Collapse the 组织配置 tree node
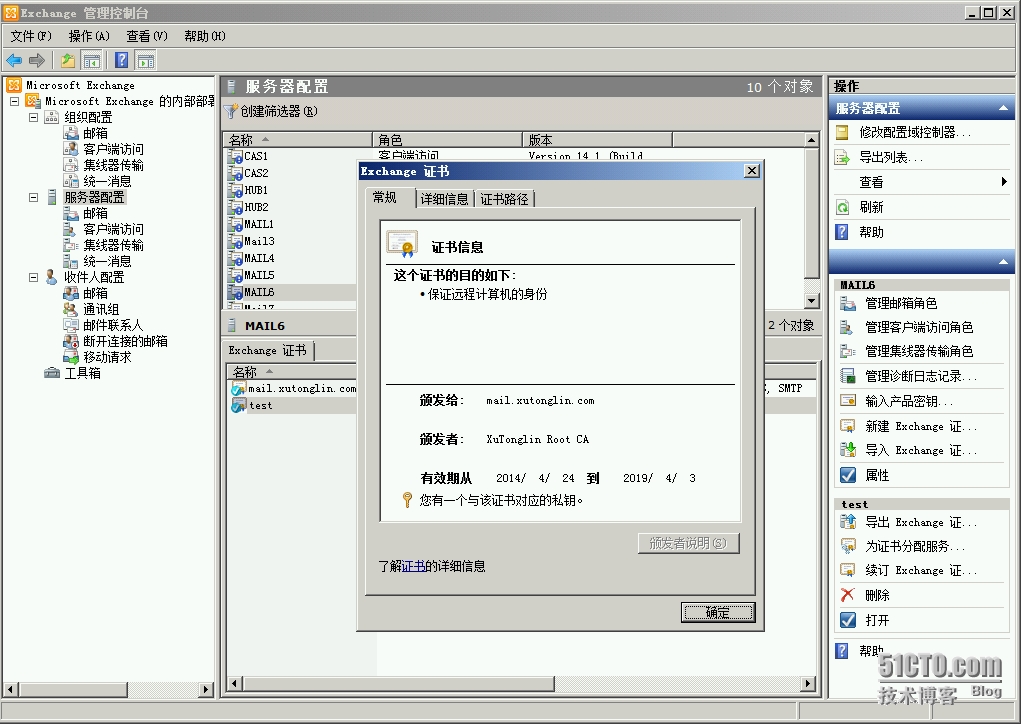The width and height of the screenshot is (1021, 724). (x=34, y=118)
